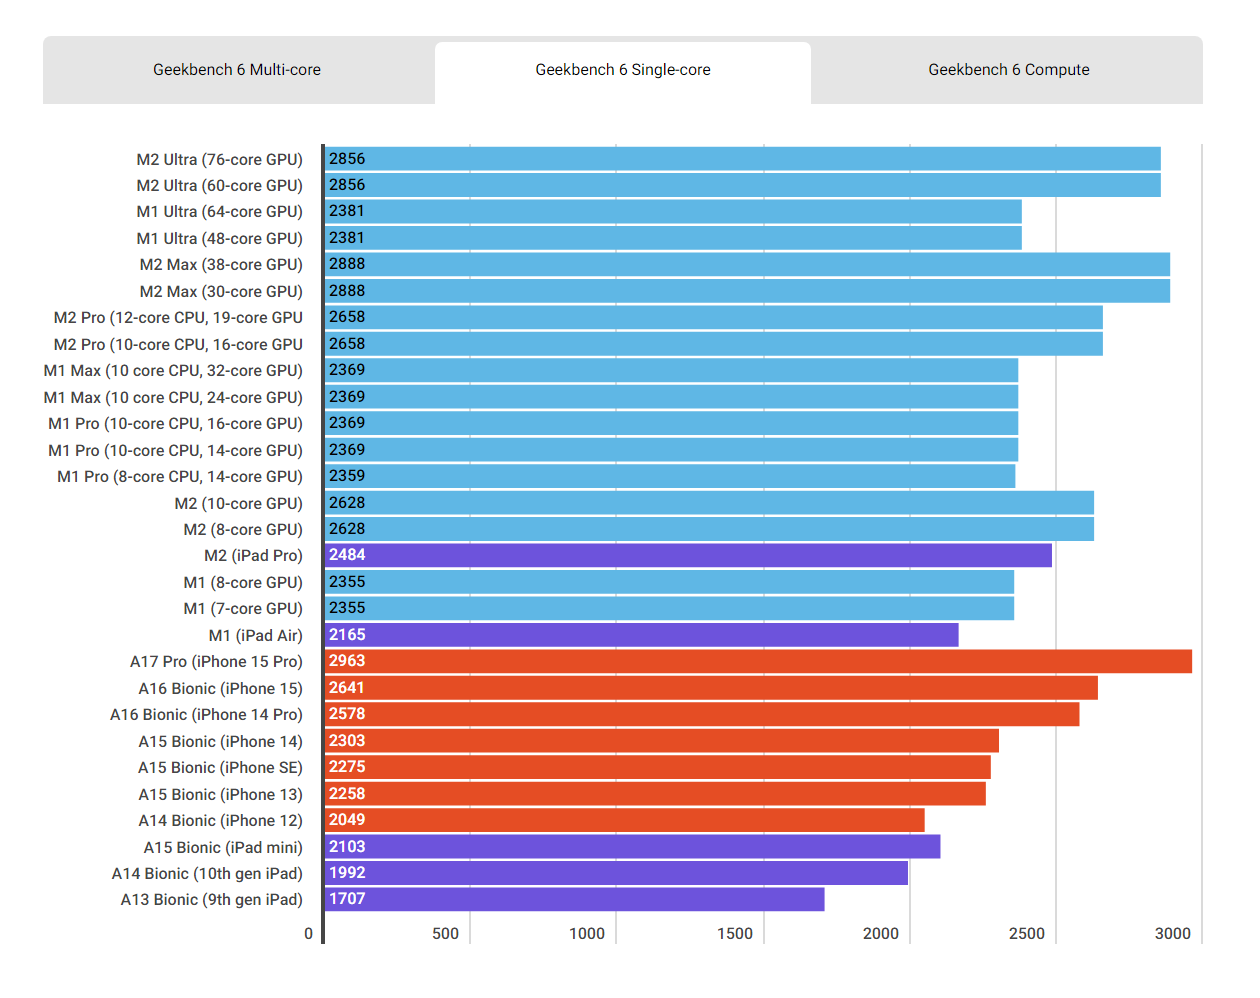Click the M1 Ultra (64-core GPU) bar
This screenshot has width=1260, height=998.
[673, 211]
